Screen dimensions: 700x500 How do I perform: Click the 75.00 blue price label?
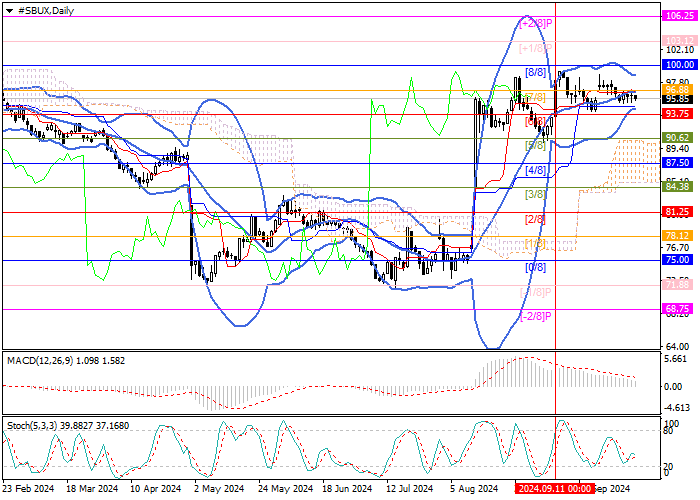[x=678, y=260]
